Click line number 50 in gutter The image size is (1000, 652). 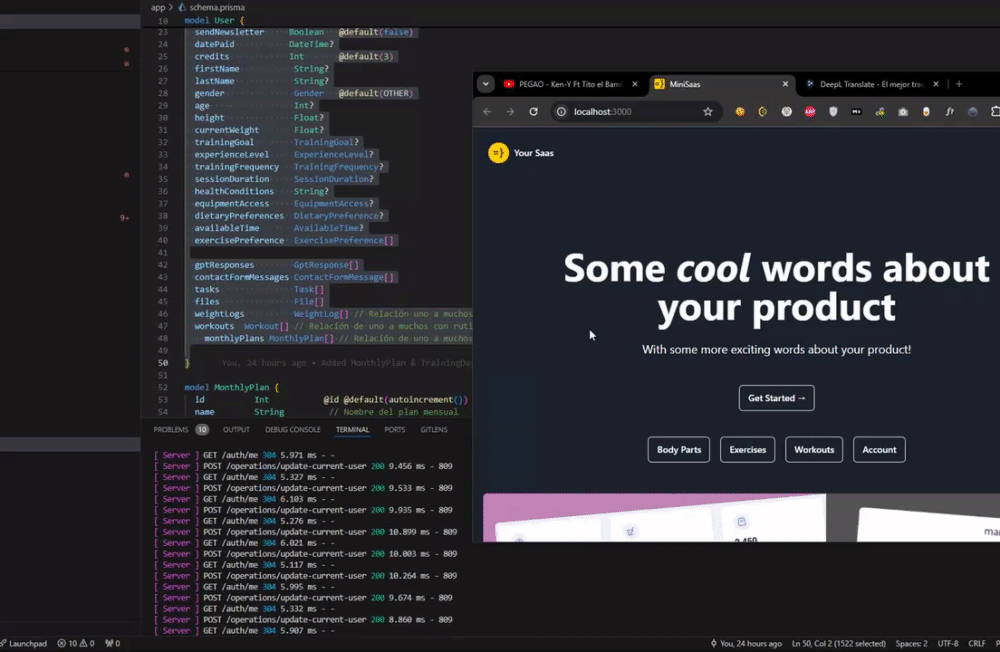tap(163, 363)
